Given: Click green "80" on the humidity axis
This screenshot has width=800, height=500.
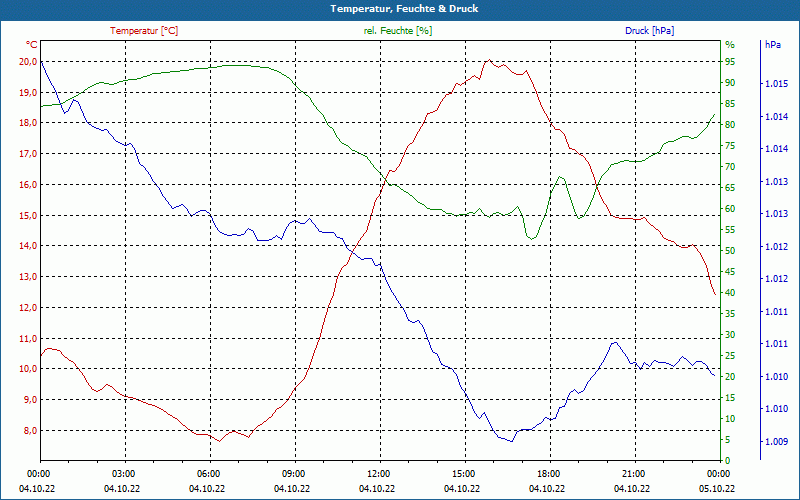Looking at the screenshot, I should tap(730, 124).
